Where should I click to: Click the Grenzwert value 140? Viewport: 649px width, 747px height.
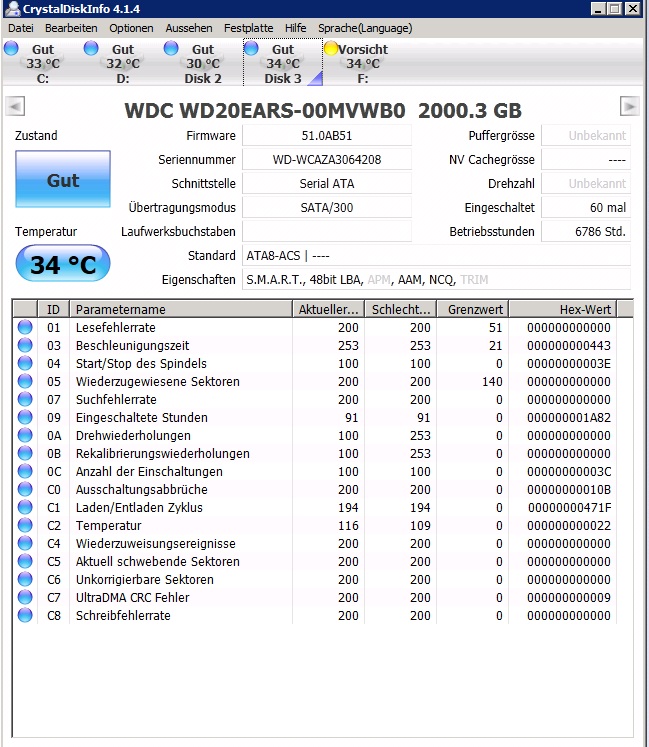point(492,382)
